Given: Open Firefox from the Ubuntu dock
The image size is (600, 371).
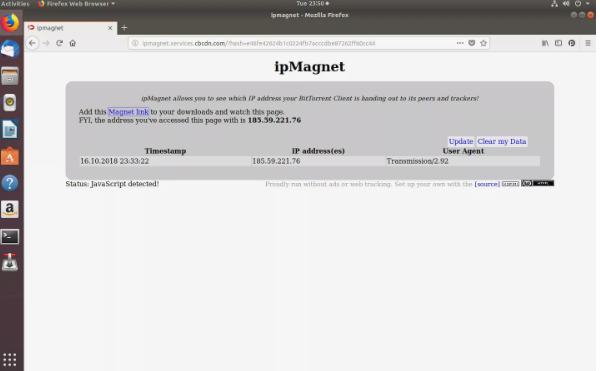Looking at the screenshot, I should 10,23.
